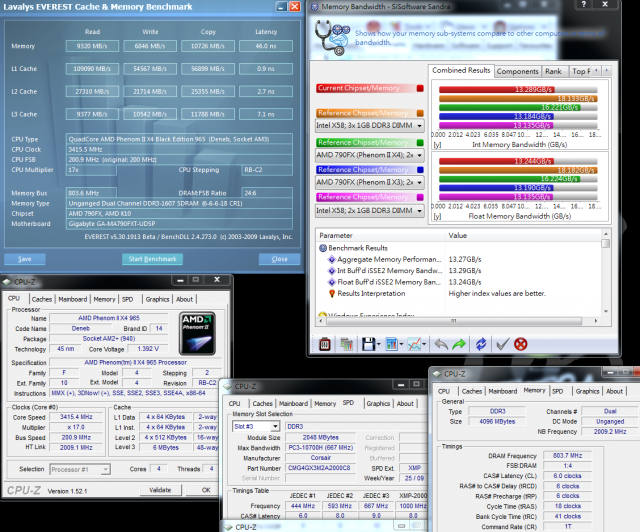Viewport: 640px width, 532px height.
Task: Click the Part Number CMG4GX3M2A2000C8 field
Action: 319,468
